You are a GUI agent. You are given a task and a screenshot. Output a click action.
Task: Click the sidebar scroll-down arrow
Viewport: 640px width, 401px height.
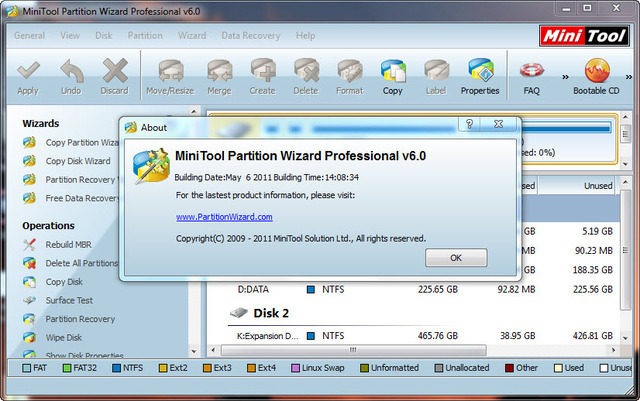click(194, 351)
